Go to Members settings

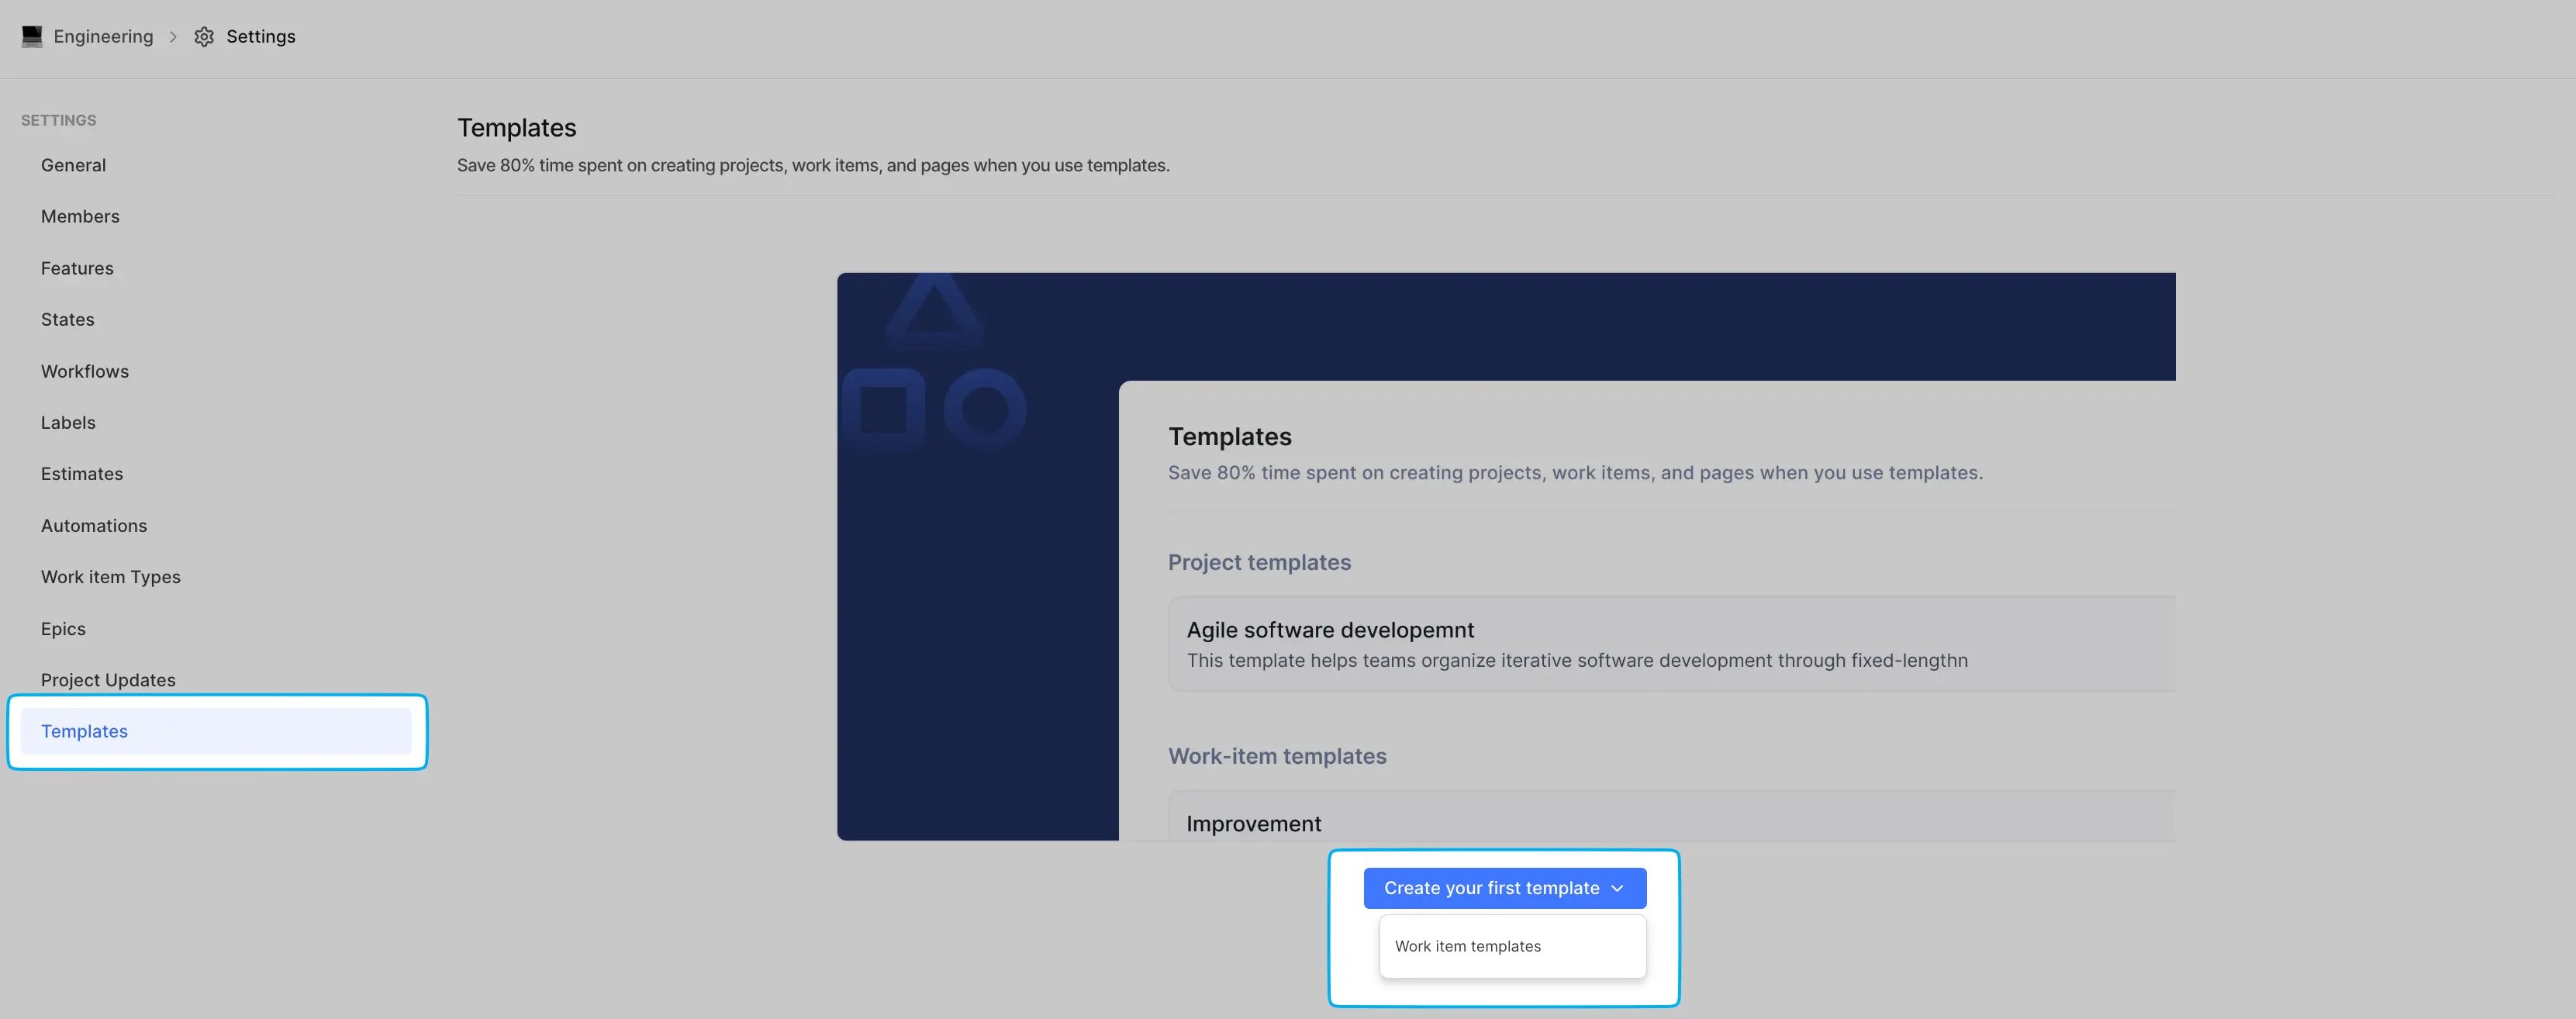80,216
